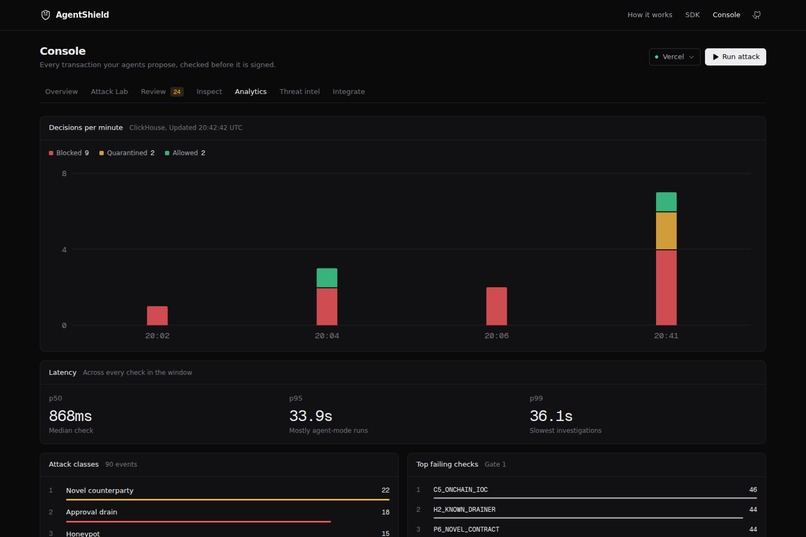Click the green Vercel status dot

(x=656, y=57)
